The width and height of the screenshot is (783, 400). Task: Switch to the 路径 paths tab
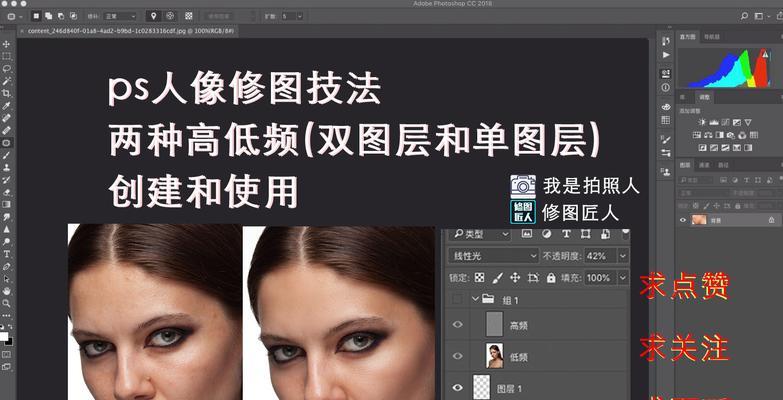point(723,165)
